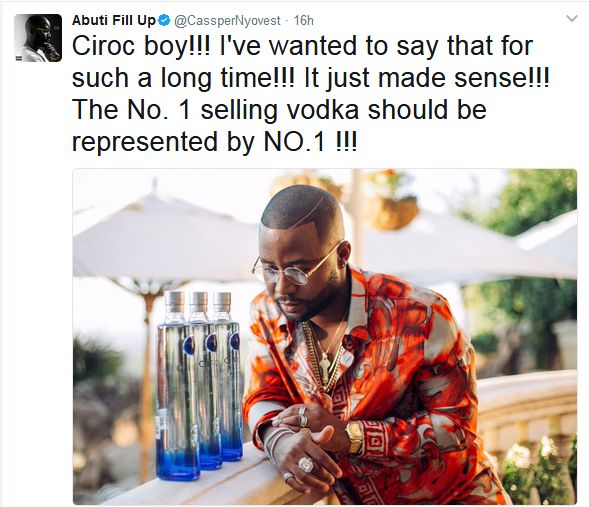Click the text 'represented by NO.1 !!!'

click(214, 142)
